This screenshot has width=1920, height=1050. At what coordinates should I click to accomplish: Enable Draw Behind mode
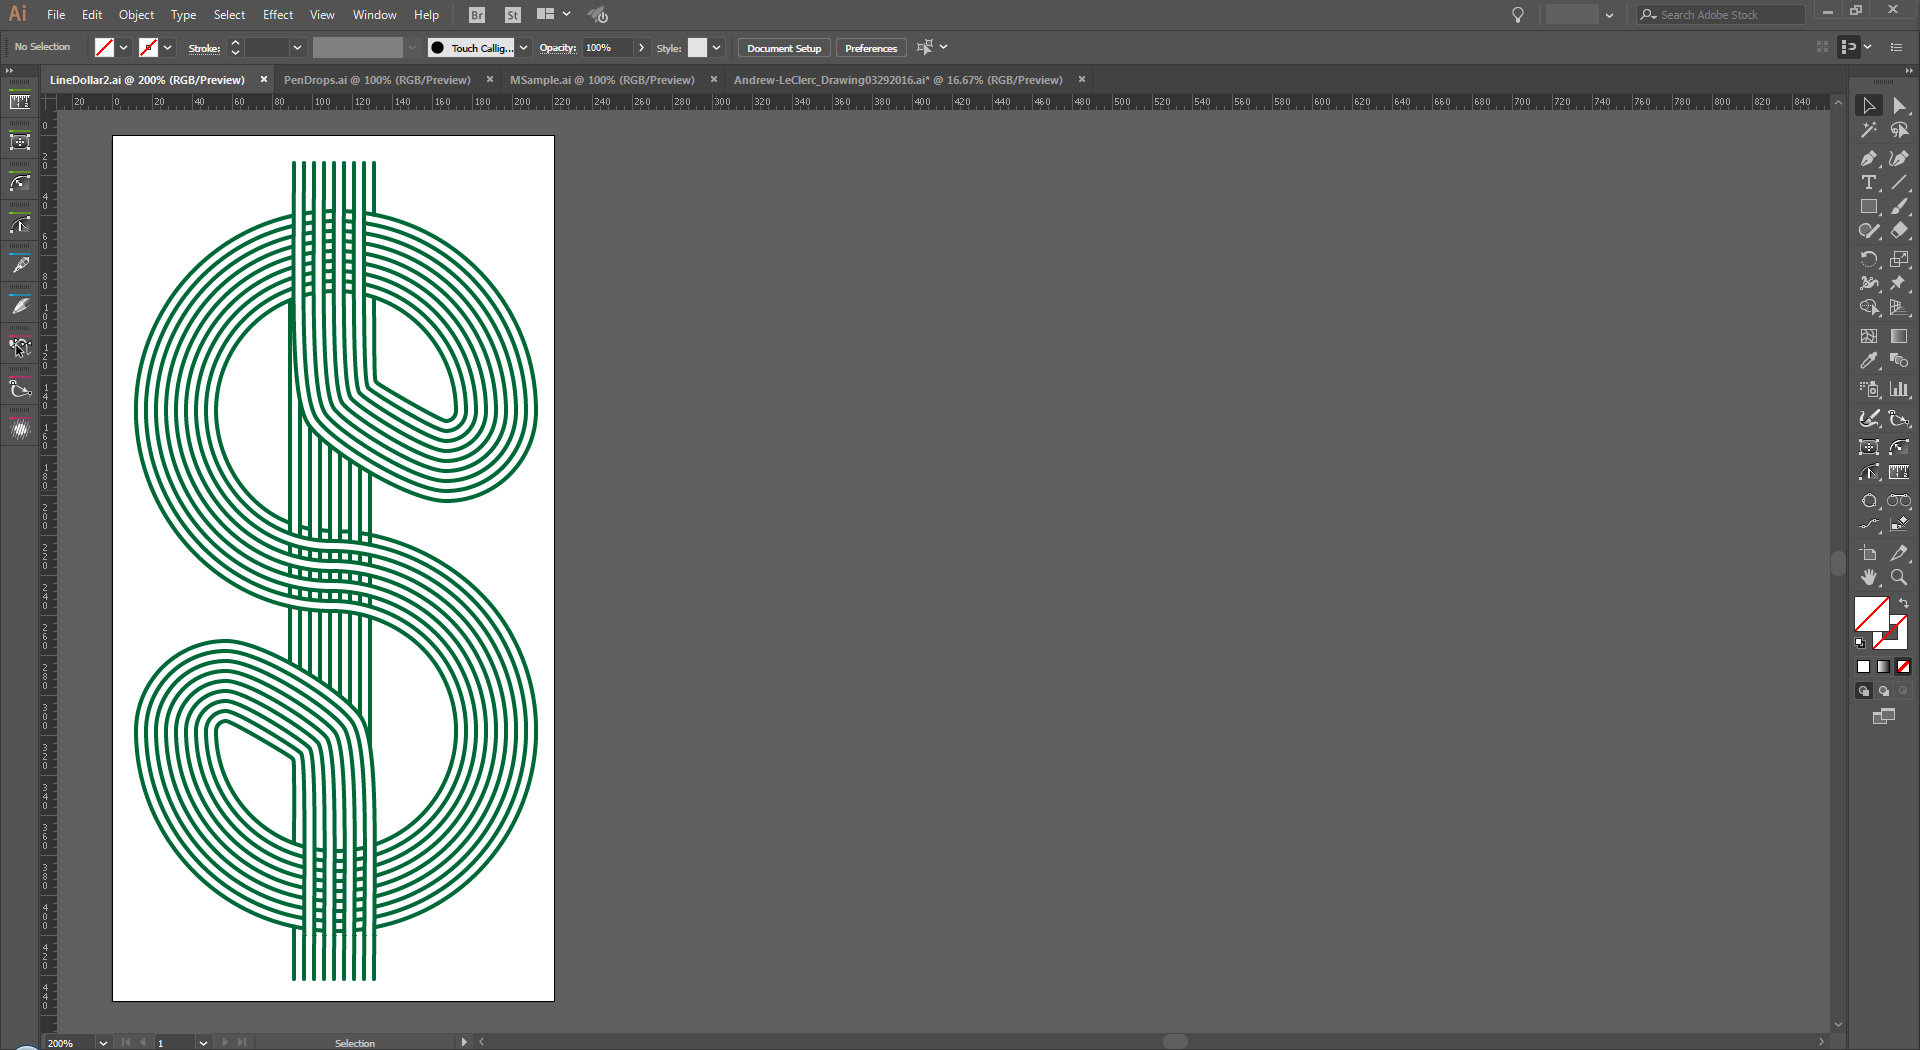(1884, 691)
